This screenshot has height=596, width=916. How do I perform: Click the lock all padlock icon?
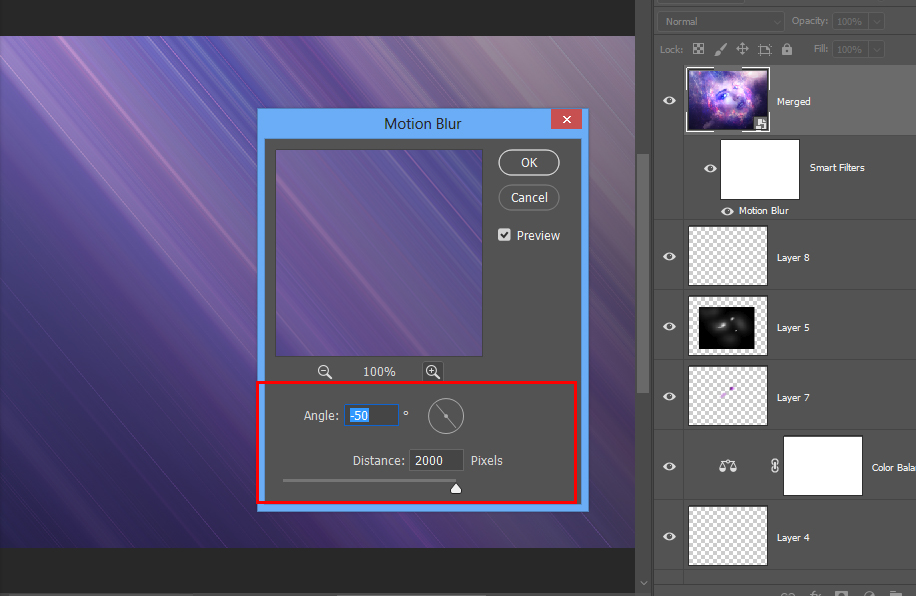[x=787, y=49]
